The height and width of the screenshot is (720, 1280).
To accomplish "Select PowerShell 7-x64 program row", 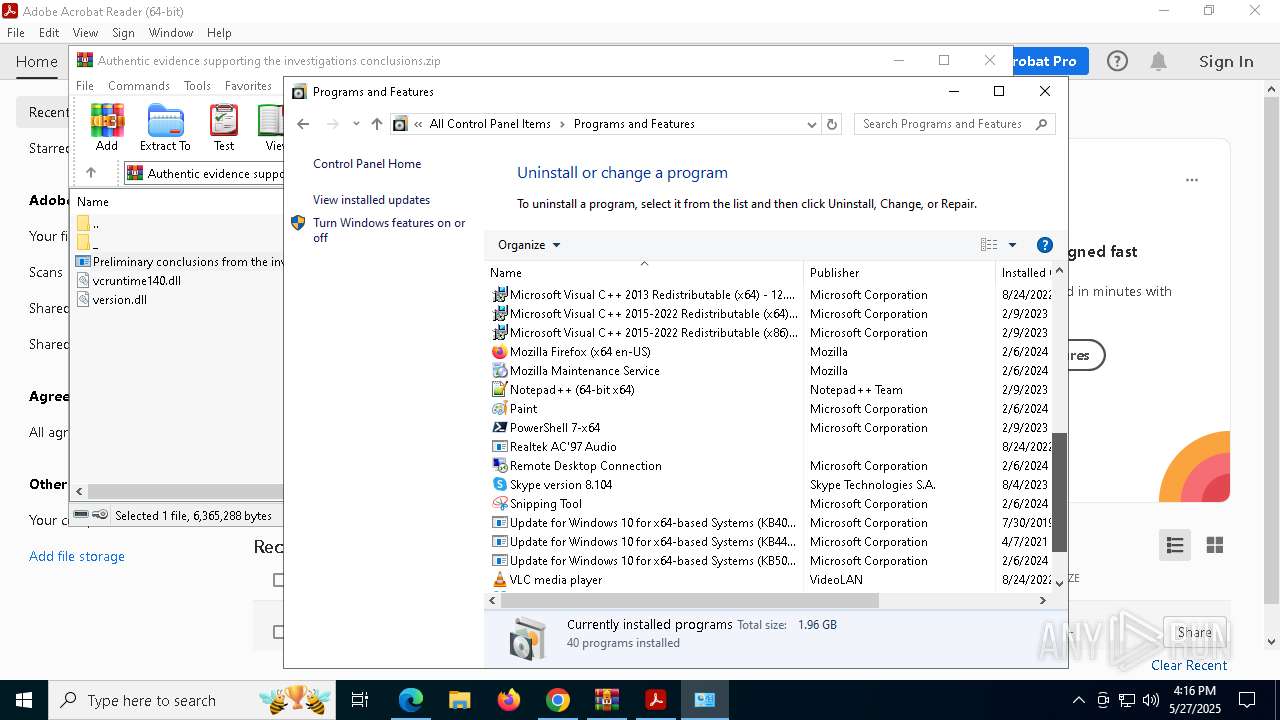I will (x=555, y=428).
